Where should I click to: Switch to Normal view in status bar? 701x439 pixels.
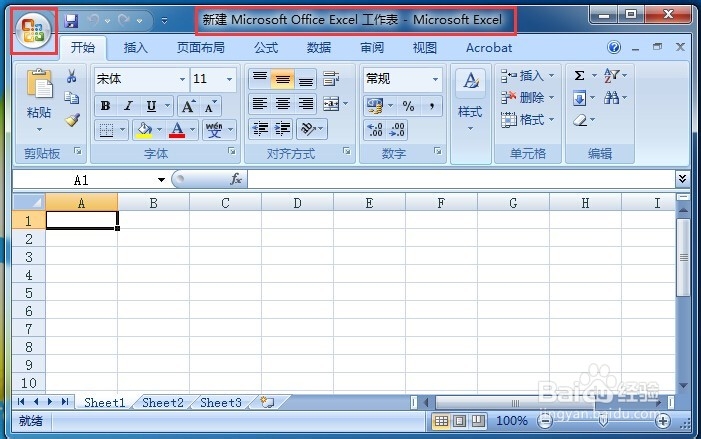coord(441,421)
